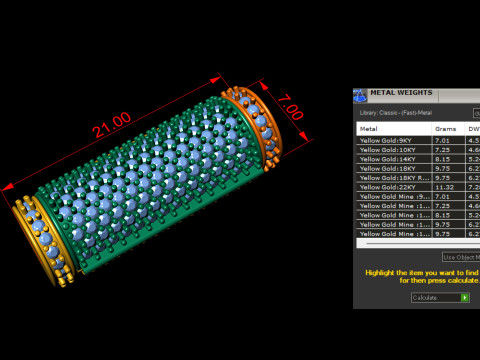Image resolution: width=480 pixels, height=360 pixels.
Task: Click the green arrow beside Calculate
Action: [x=464, y=297]
